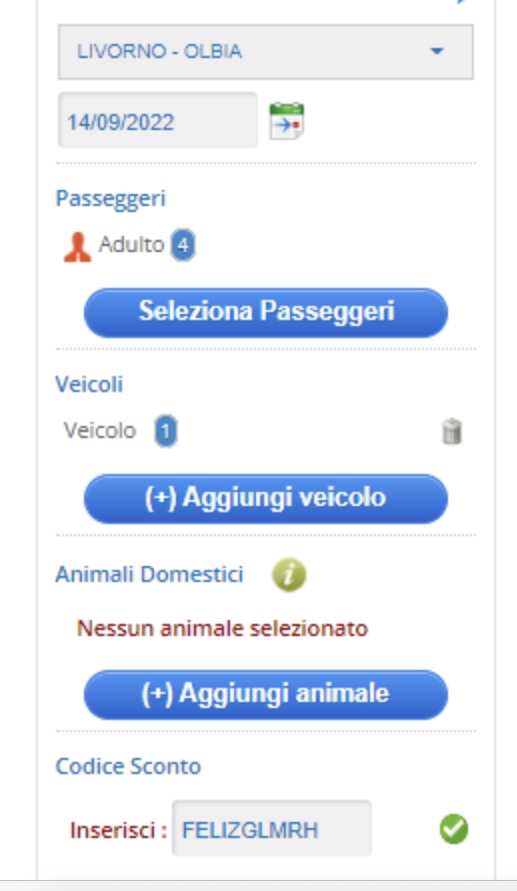Click the green discount code validation checkmark
Viewport: 517px width, 891px height.
pyautogui.click(x=454, y=829)
